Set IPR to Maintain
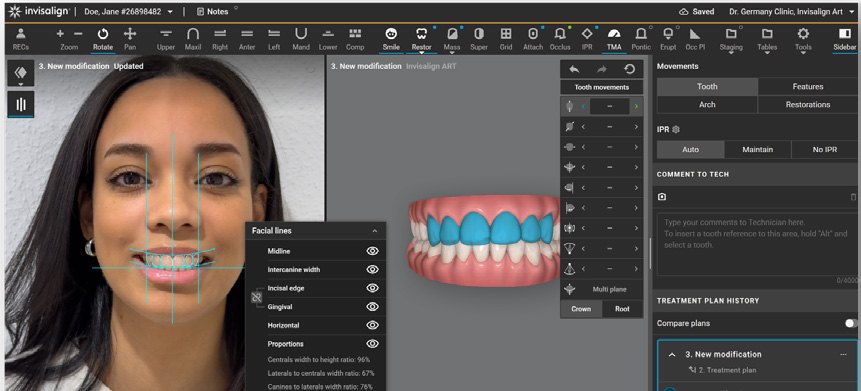This screenshot has width=861, height=391. click(758, 149)
